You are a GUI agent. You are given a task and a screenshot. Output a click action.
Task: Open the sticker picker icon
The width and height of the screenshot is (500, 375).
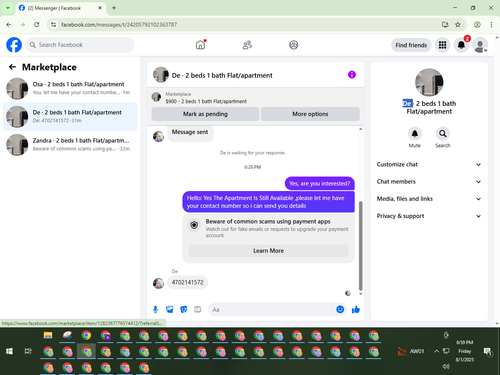tap(184, 310)
